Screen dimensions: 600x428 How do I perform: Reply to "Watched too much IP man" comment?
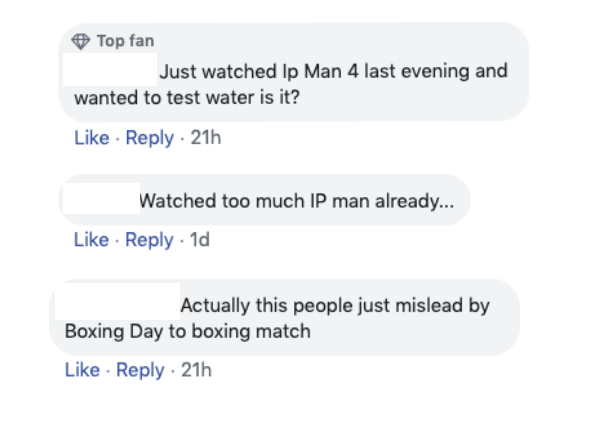pyautogui.click(x=149, y=239)
